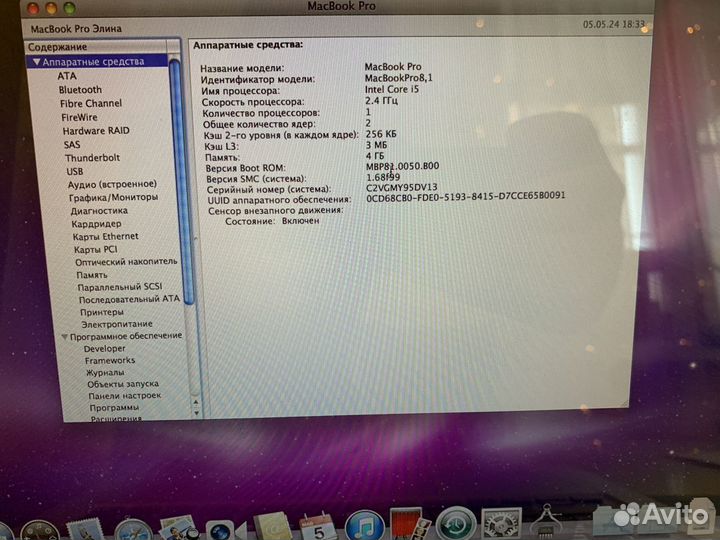
Task: Click the serial number C2VGMY95DV13
Action: (402, 187)
